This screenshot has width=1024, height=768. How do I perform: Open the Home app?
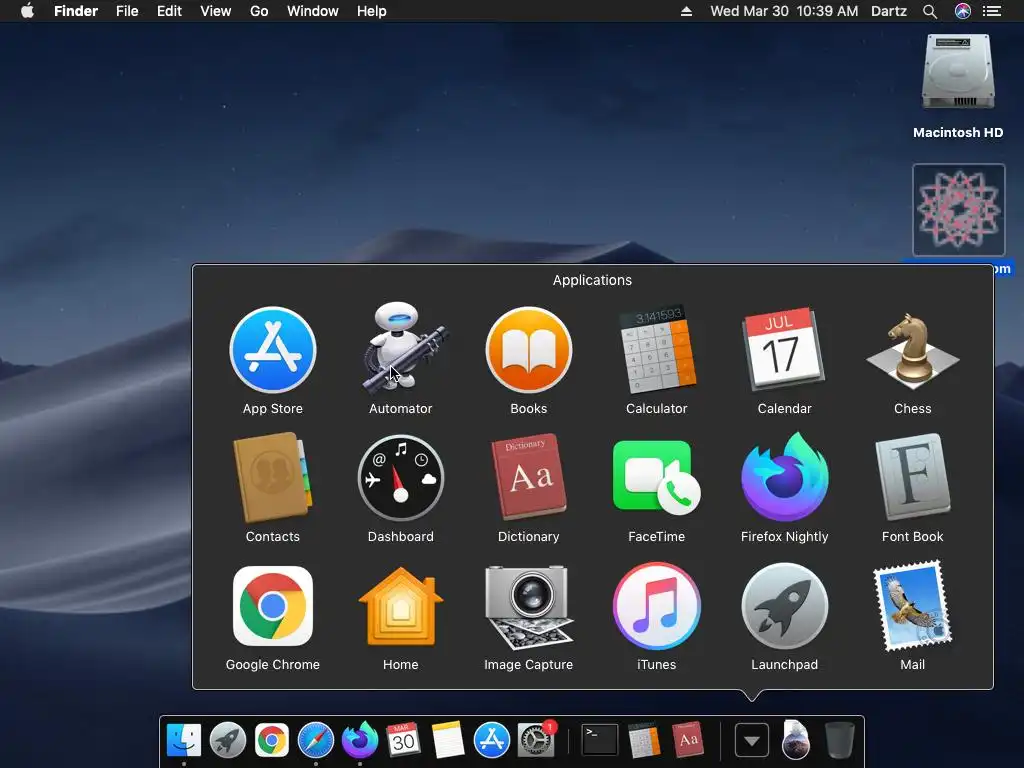[400, 606]
